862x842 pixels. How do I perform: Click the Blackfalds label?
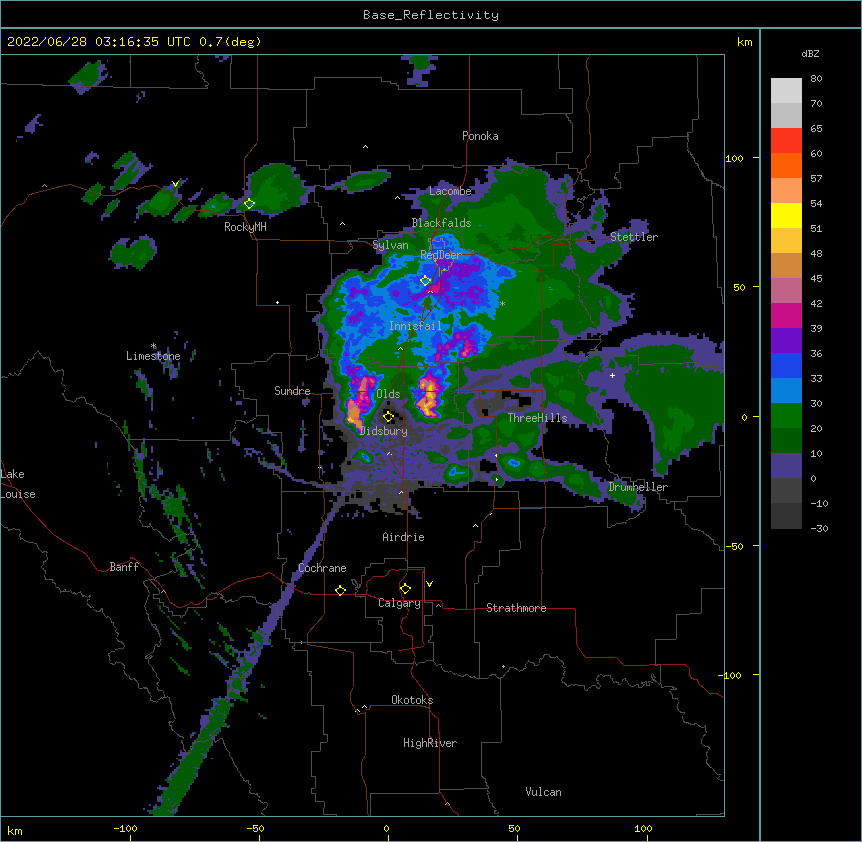pos(441,223)
